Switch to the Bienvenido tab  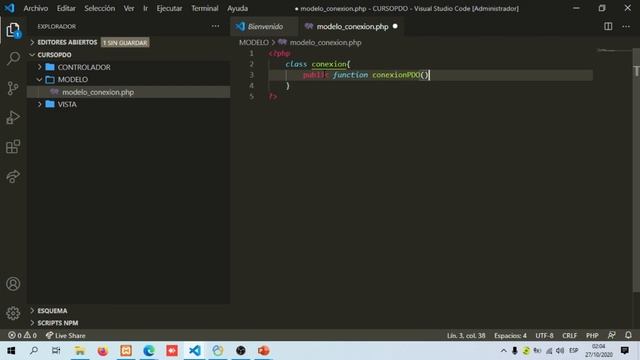coord(265,27)
